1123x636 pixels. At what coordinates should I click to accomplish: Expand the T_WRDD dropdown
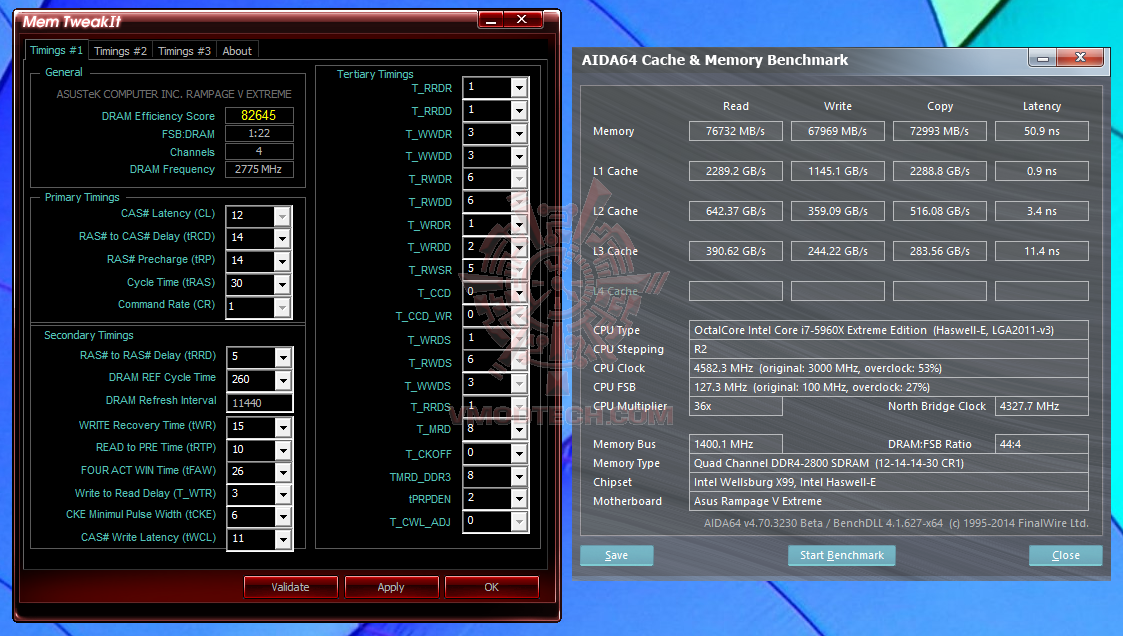coord(519,247)
